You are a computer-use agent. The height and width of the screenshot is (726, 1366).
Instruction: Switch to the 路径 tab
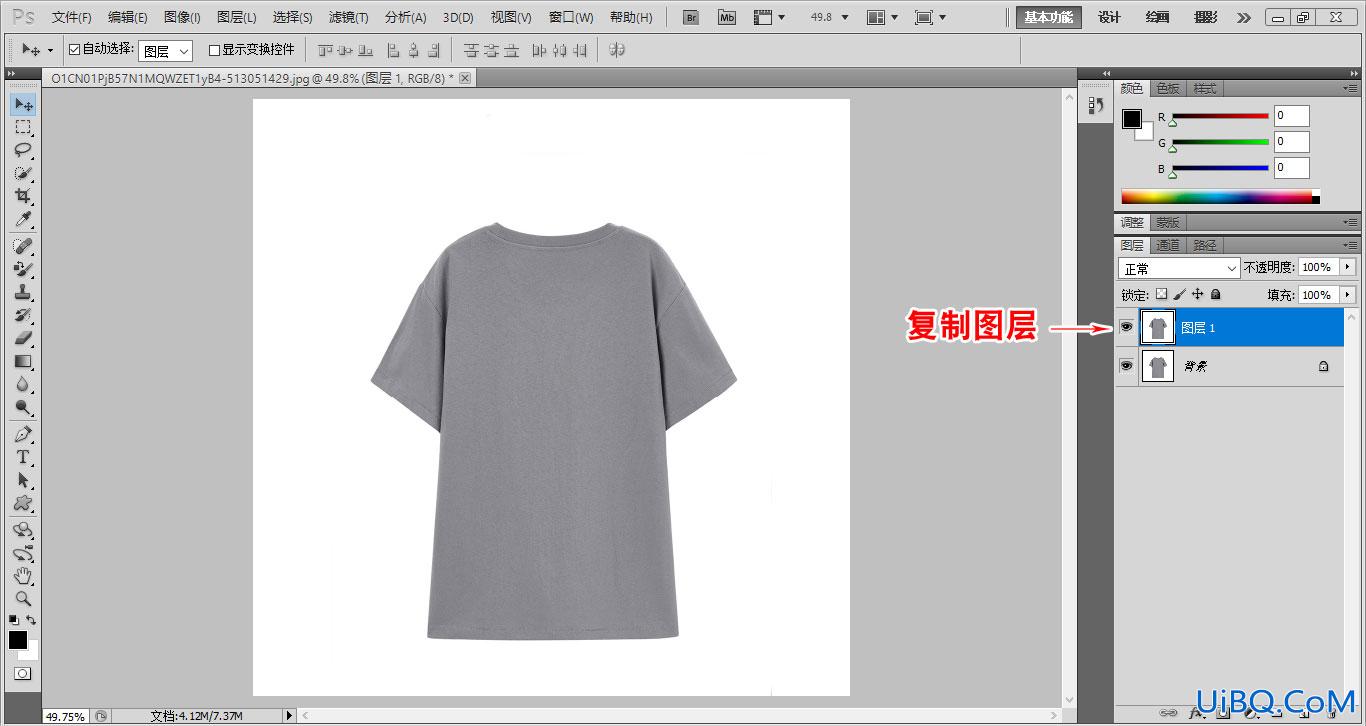pyautogui.click(x=1205, y=245)
